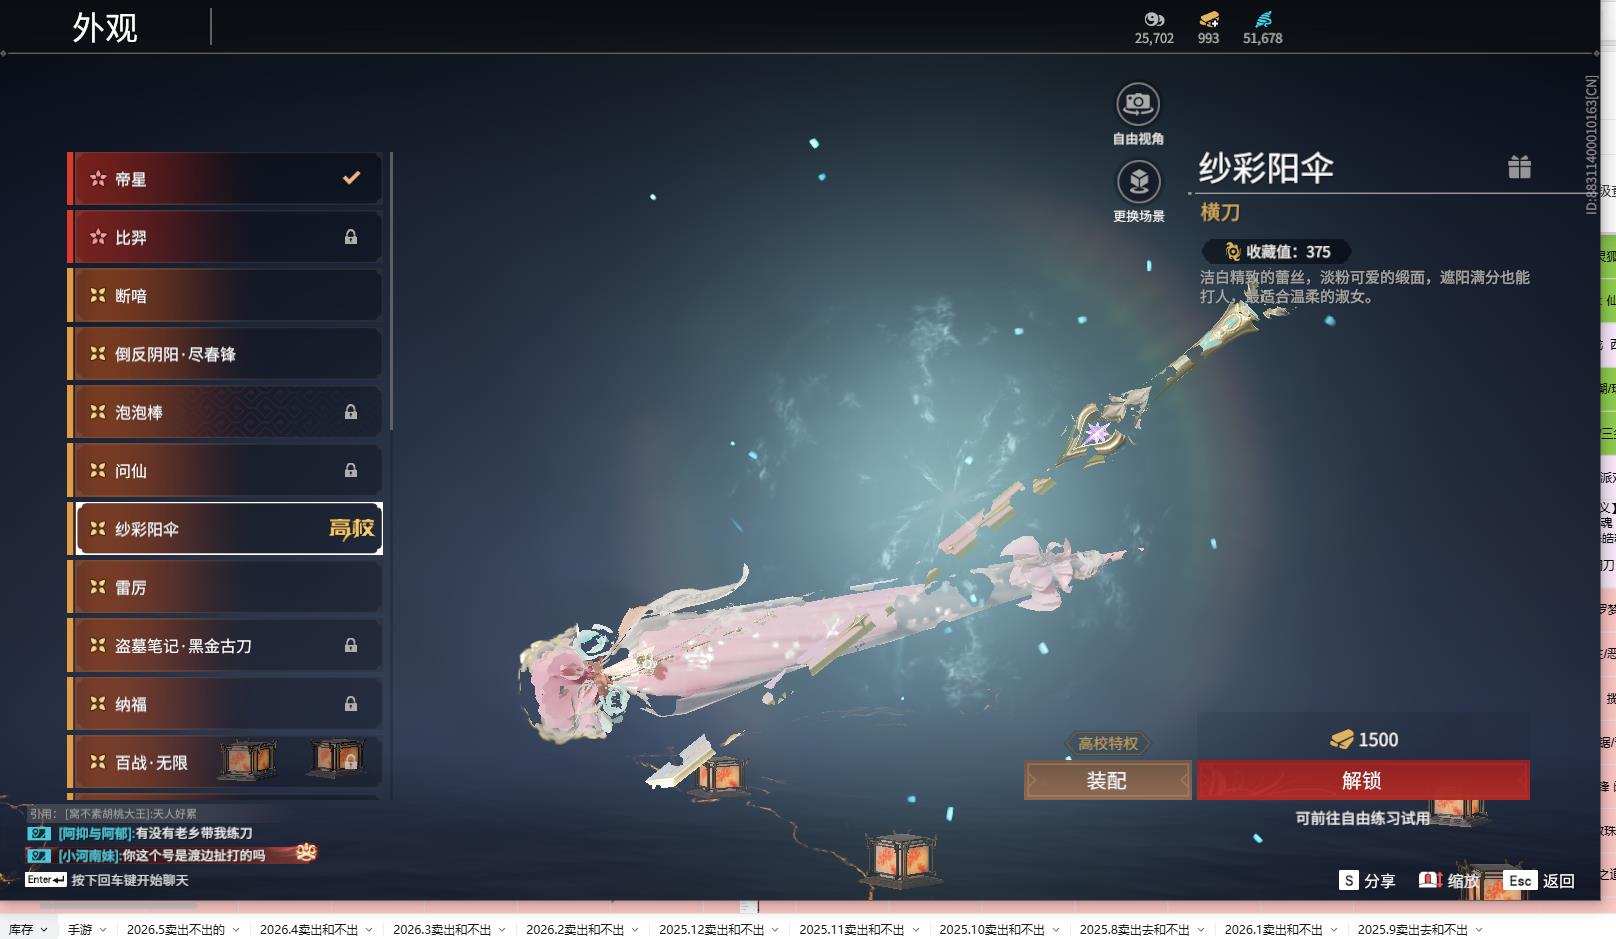Viewport: 1616px width, 939px height.
Task: Click the 装配 equip button
Action: click(x=1107, y=780)
